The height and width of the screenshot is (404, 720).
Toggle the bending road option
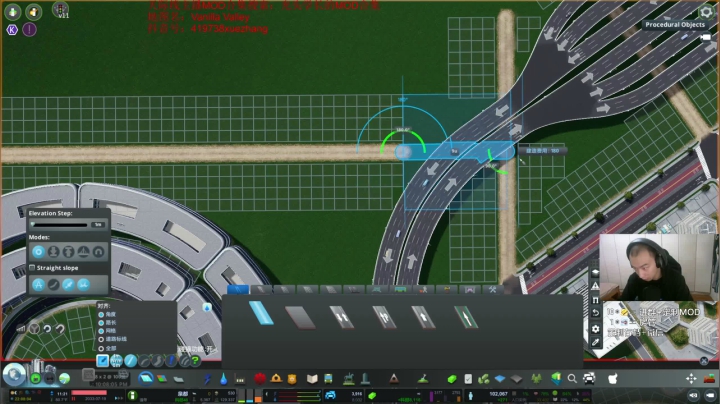[x=54, y=285]
